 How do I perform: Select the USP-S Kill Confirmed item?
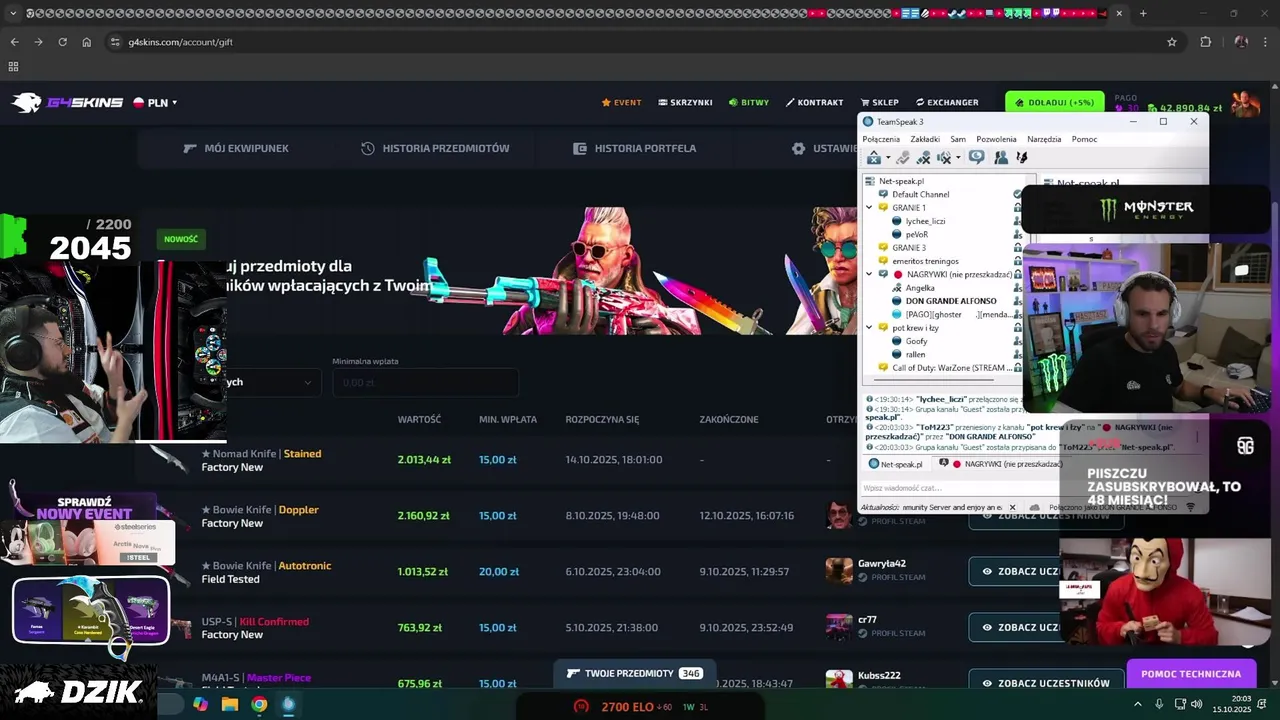pos(254,628)
